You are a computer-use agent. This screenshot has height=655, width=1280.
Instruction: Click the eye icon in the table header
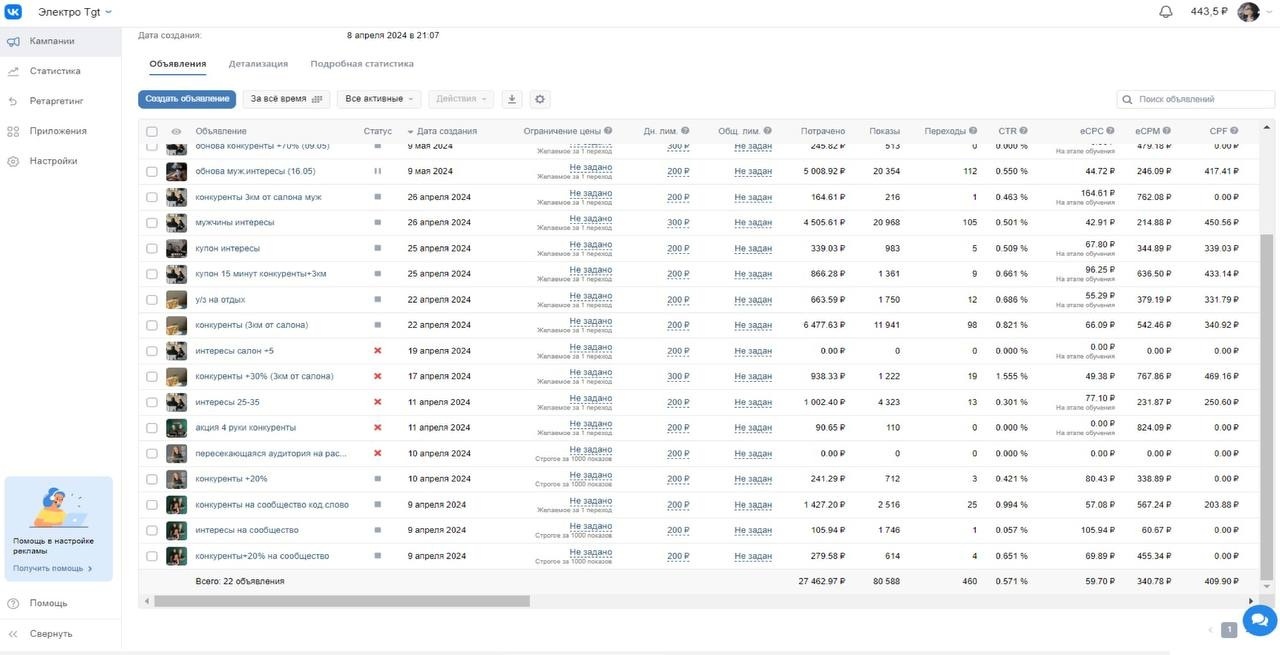[176, 131]
